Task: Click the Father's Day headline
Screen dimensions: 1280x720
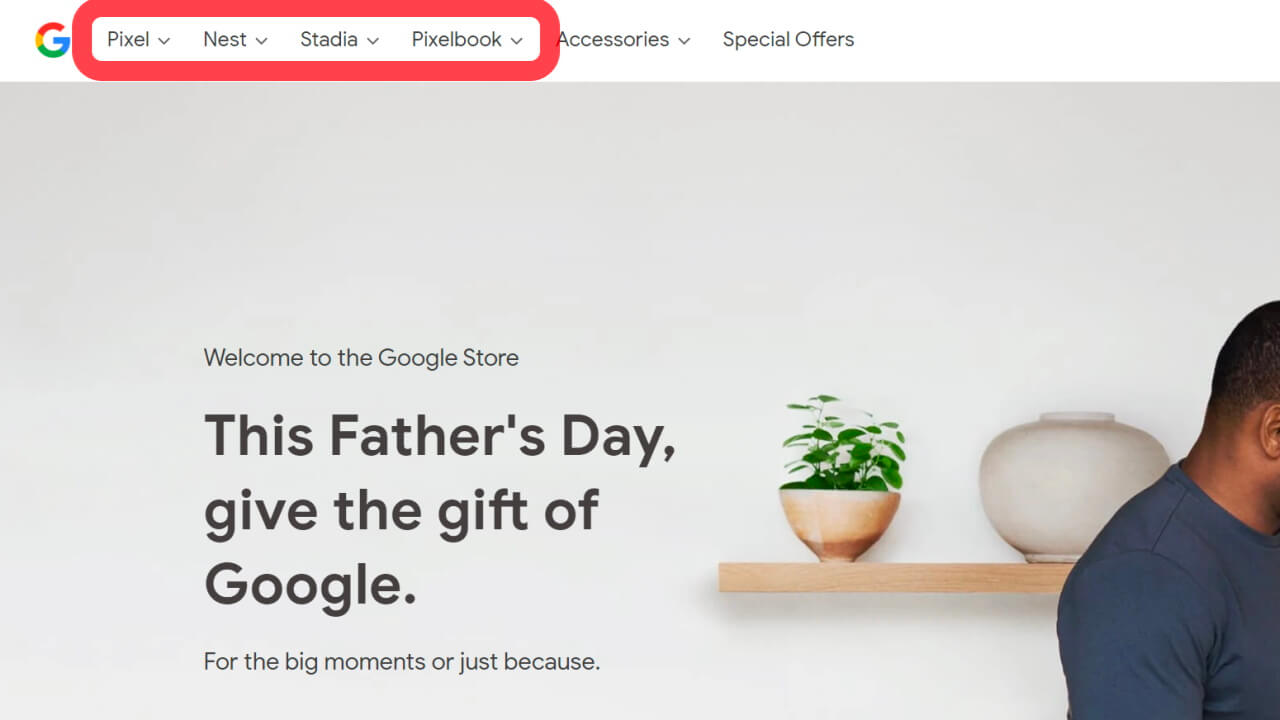Action: click(440, 510)
